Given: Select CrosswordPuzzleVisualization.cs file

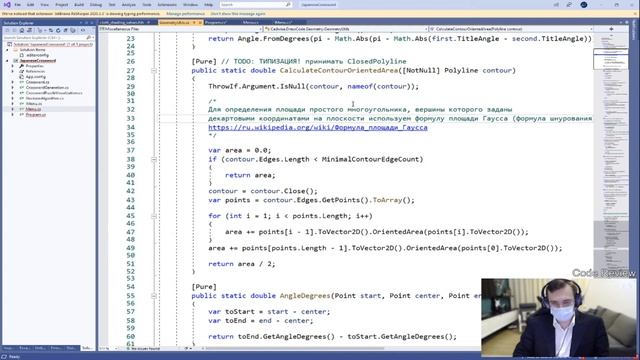Looking at the screenshot, I should [54, 93].
